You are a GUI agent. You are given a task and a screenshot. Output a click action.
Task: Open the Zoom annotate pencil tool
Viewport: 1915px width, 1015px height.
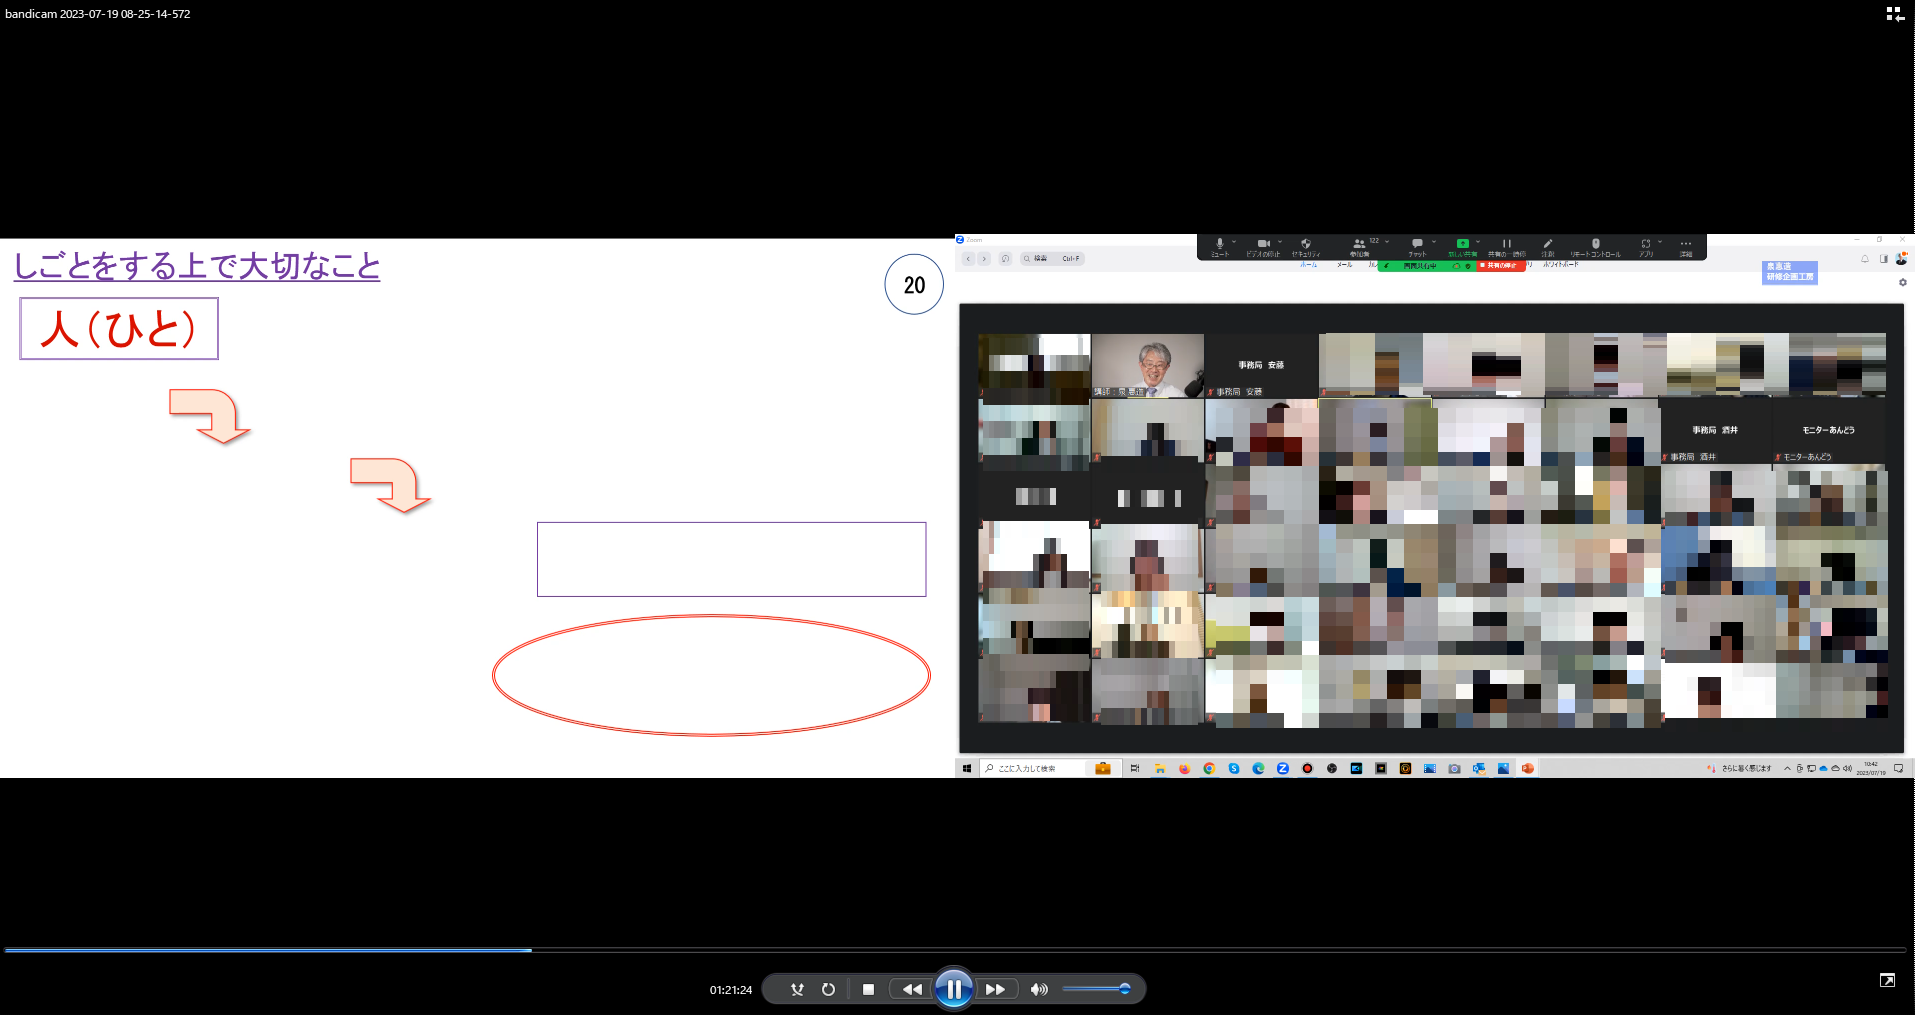point(1547,247)
